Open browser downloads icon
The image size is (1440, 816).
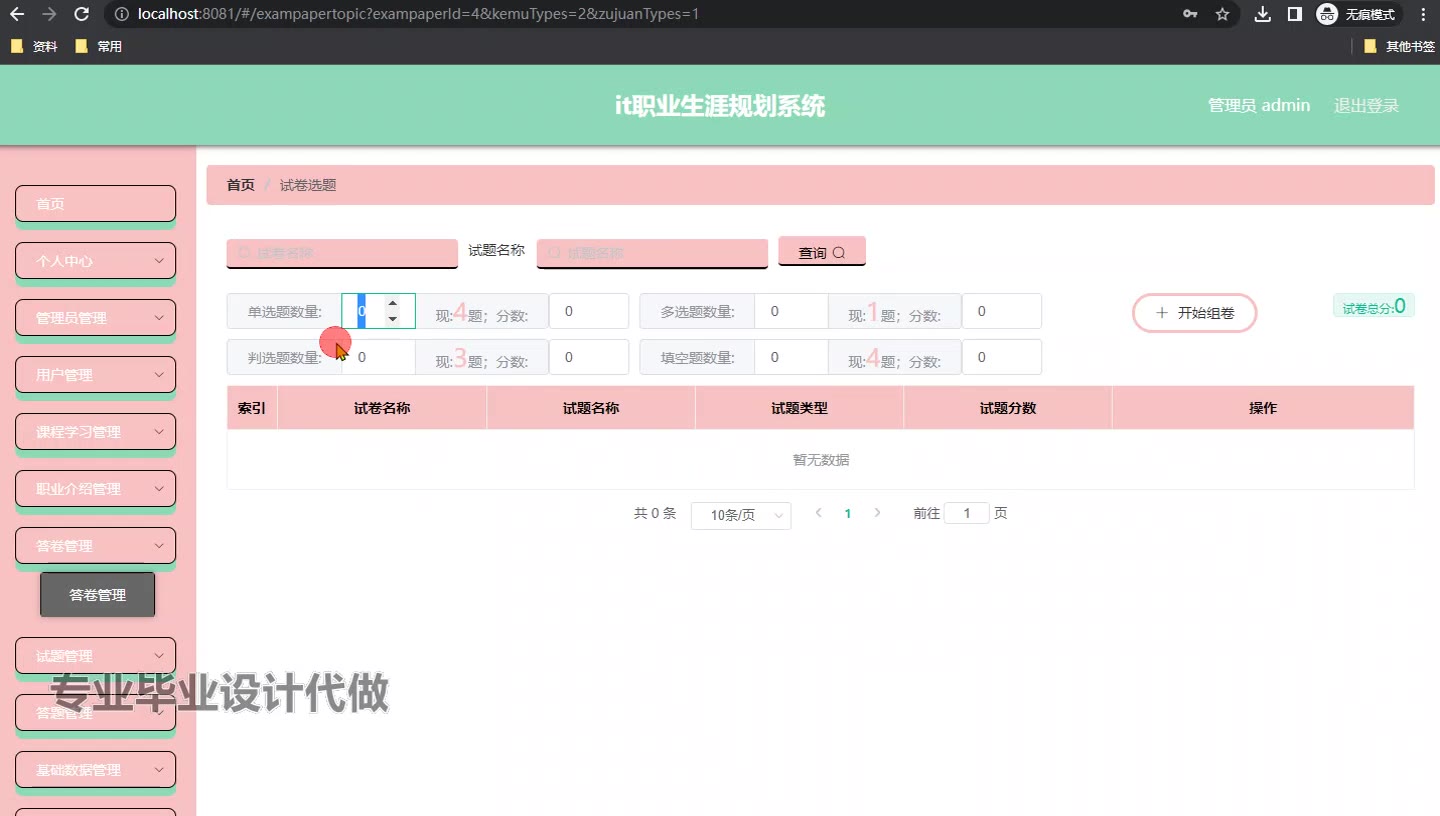(x=1263, y=14)
